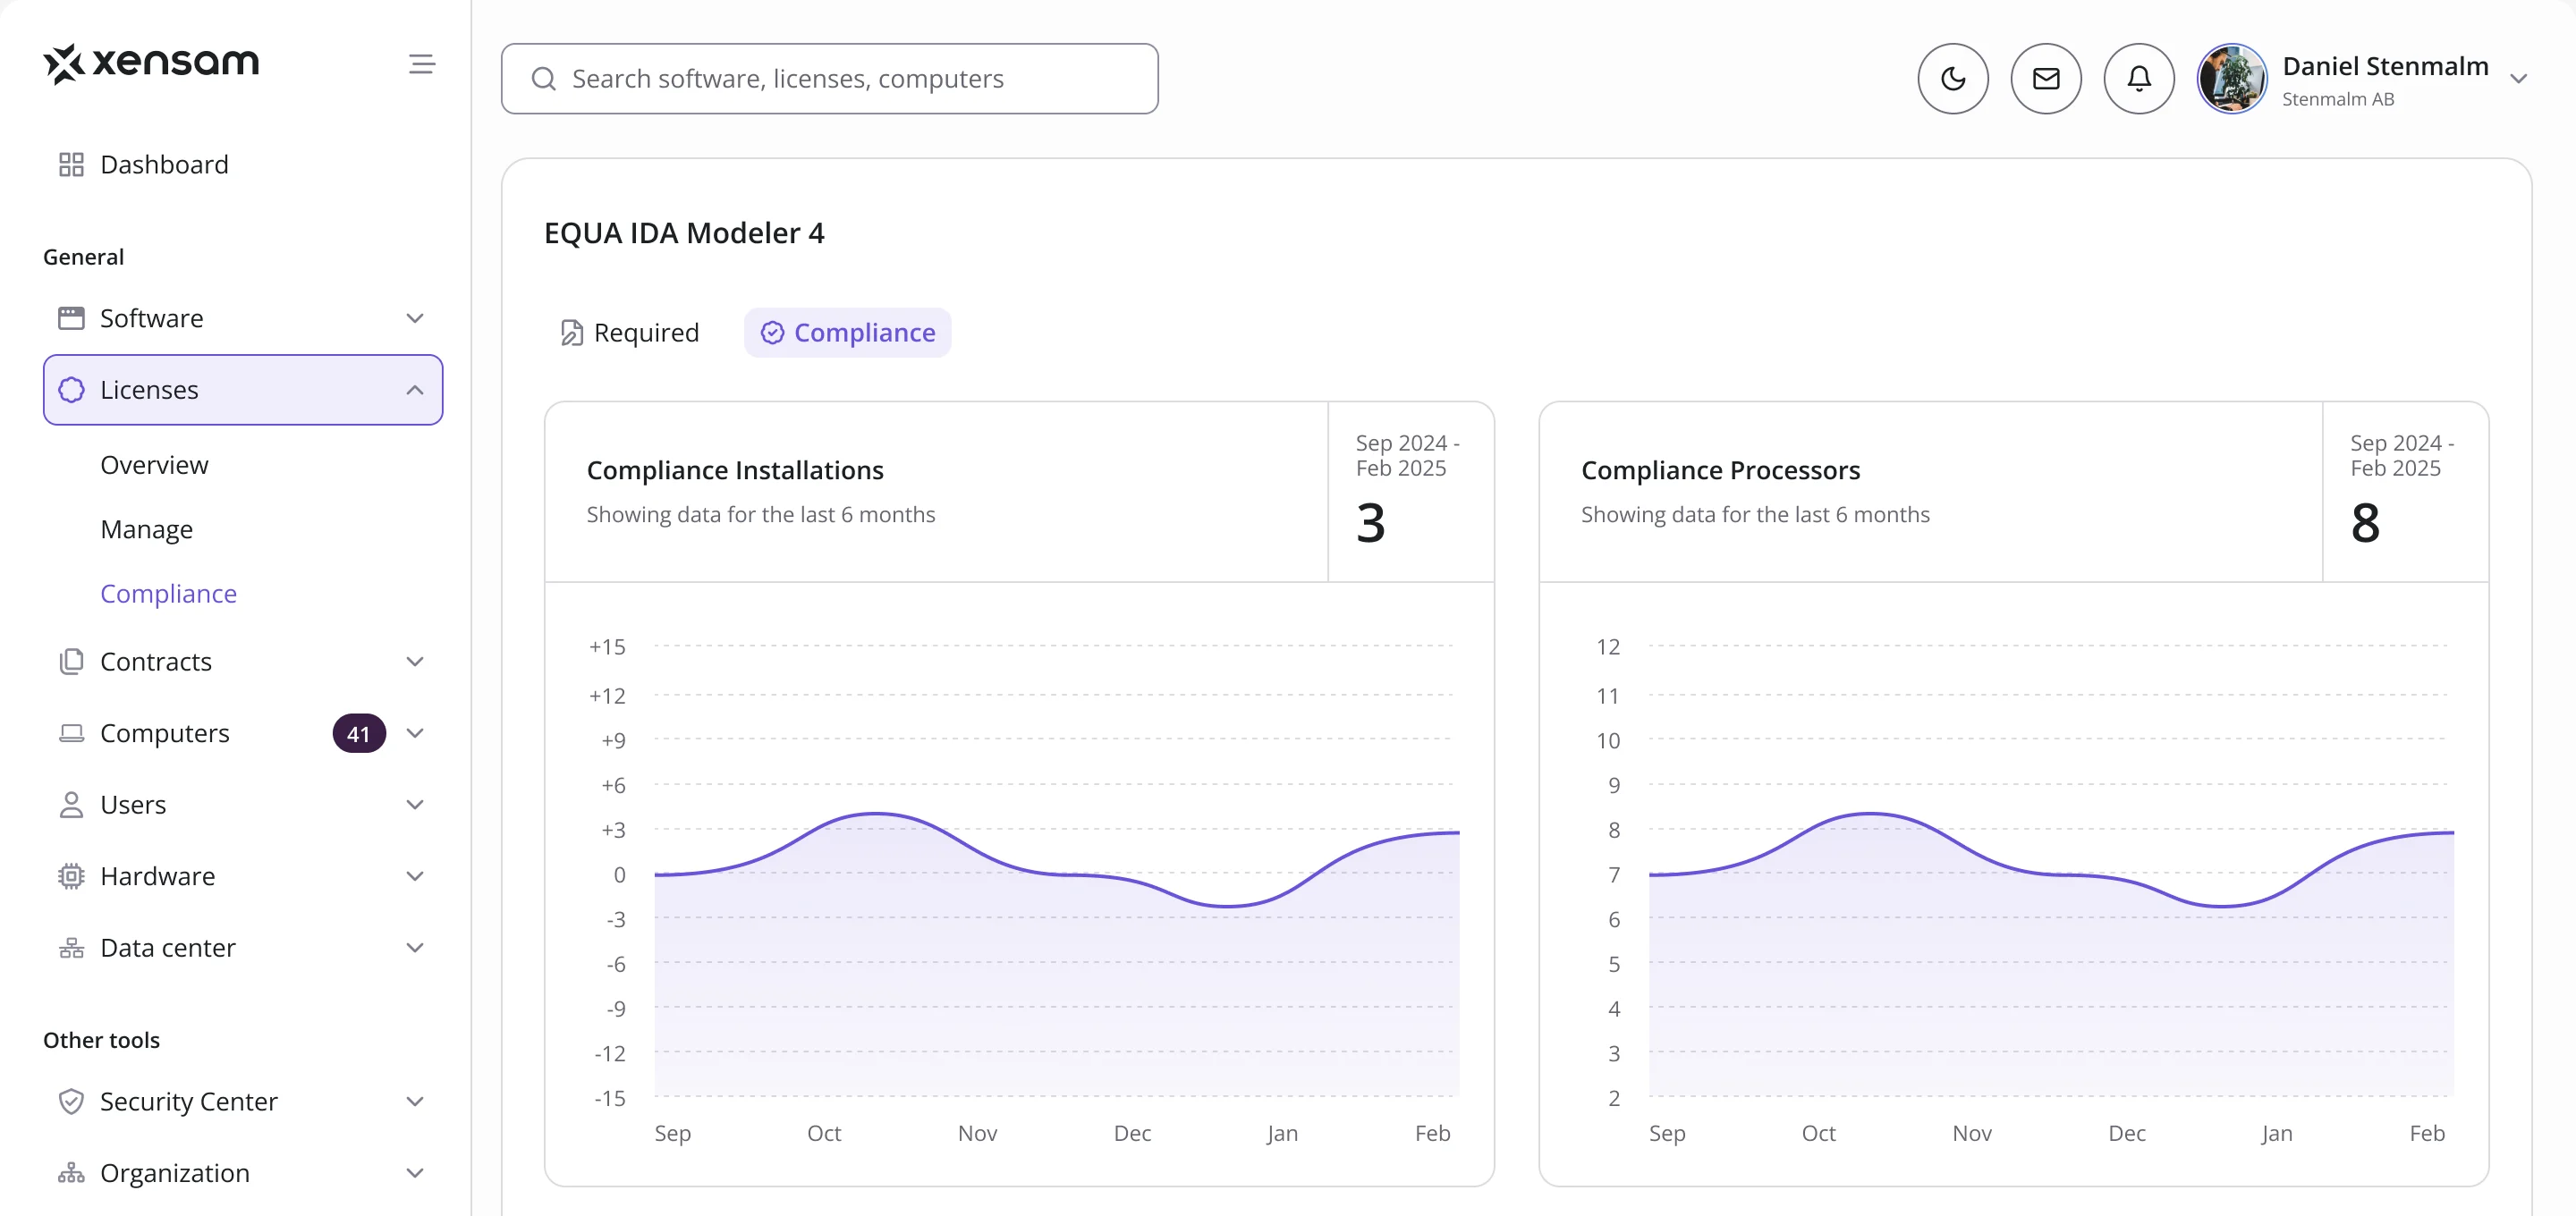2576x1216 pixels.
Task: Click 12 axis label on Processors chart
Action: pyautogui.click(x=1608, y=647)
